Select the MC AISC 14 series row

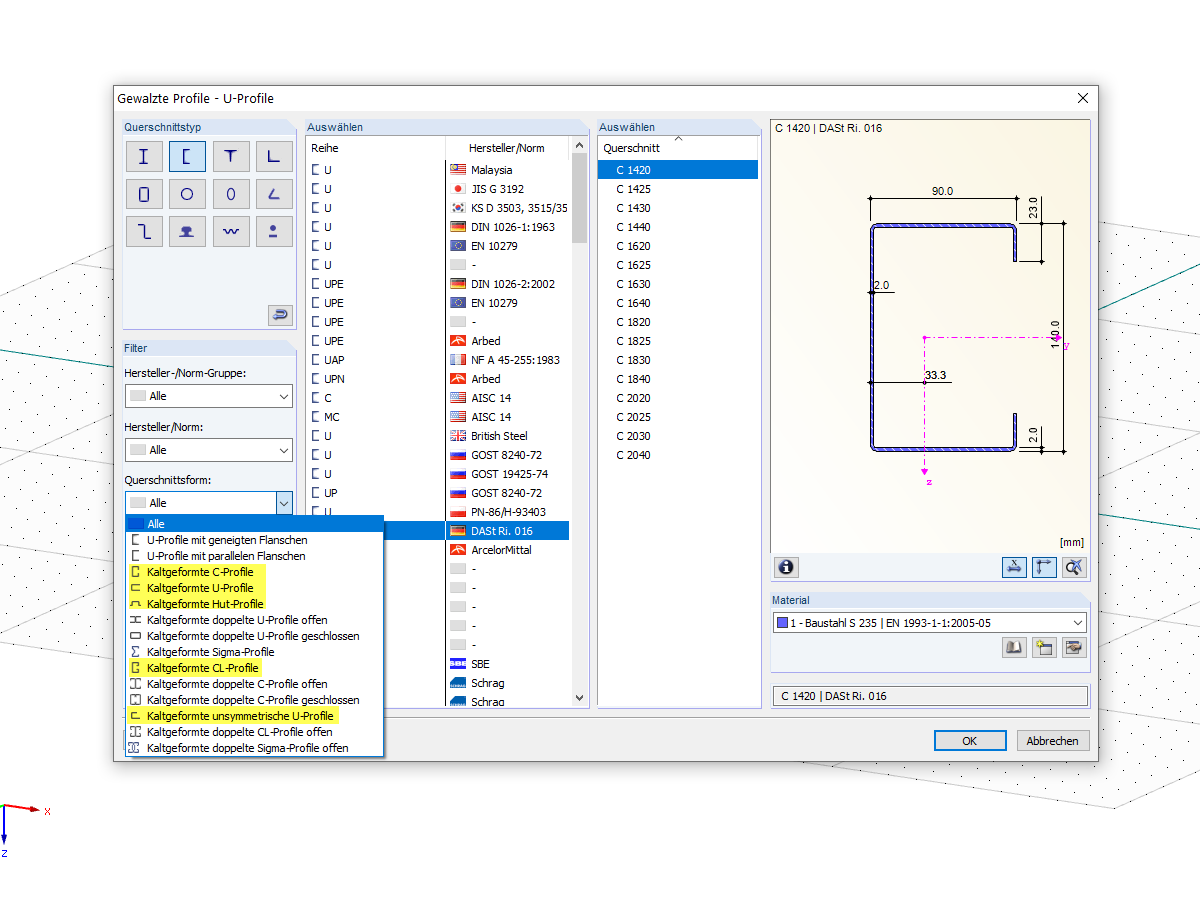(x=438, y=417)
